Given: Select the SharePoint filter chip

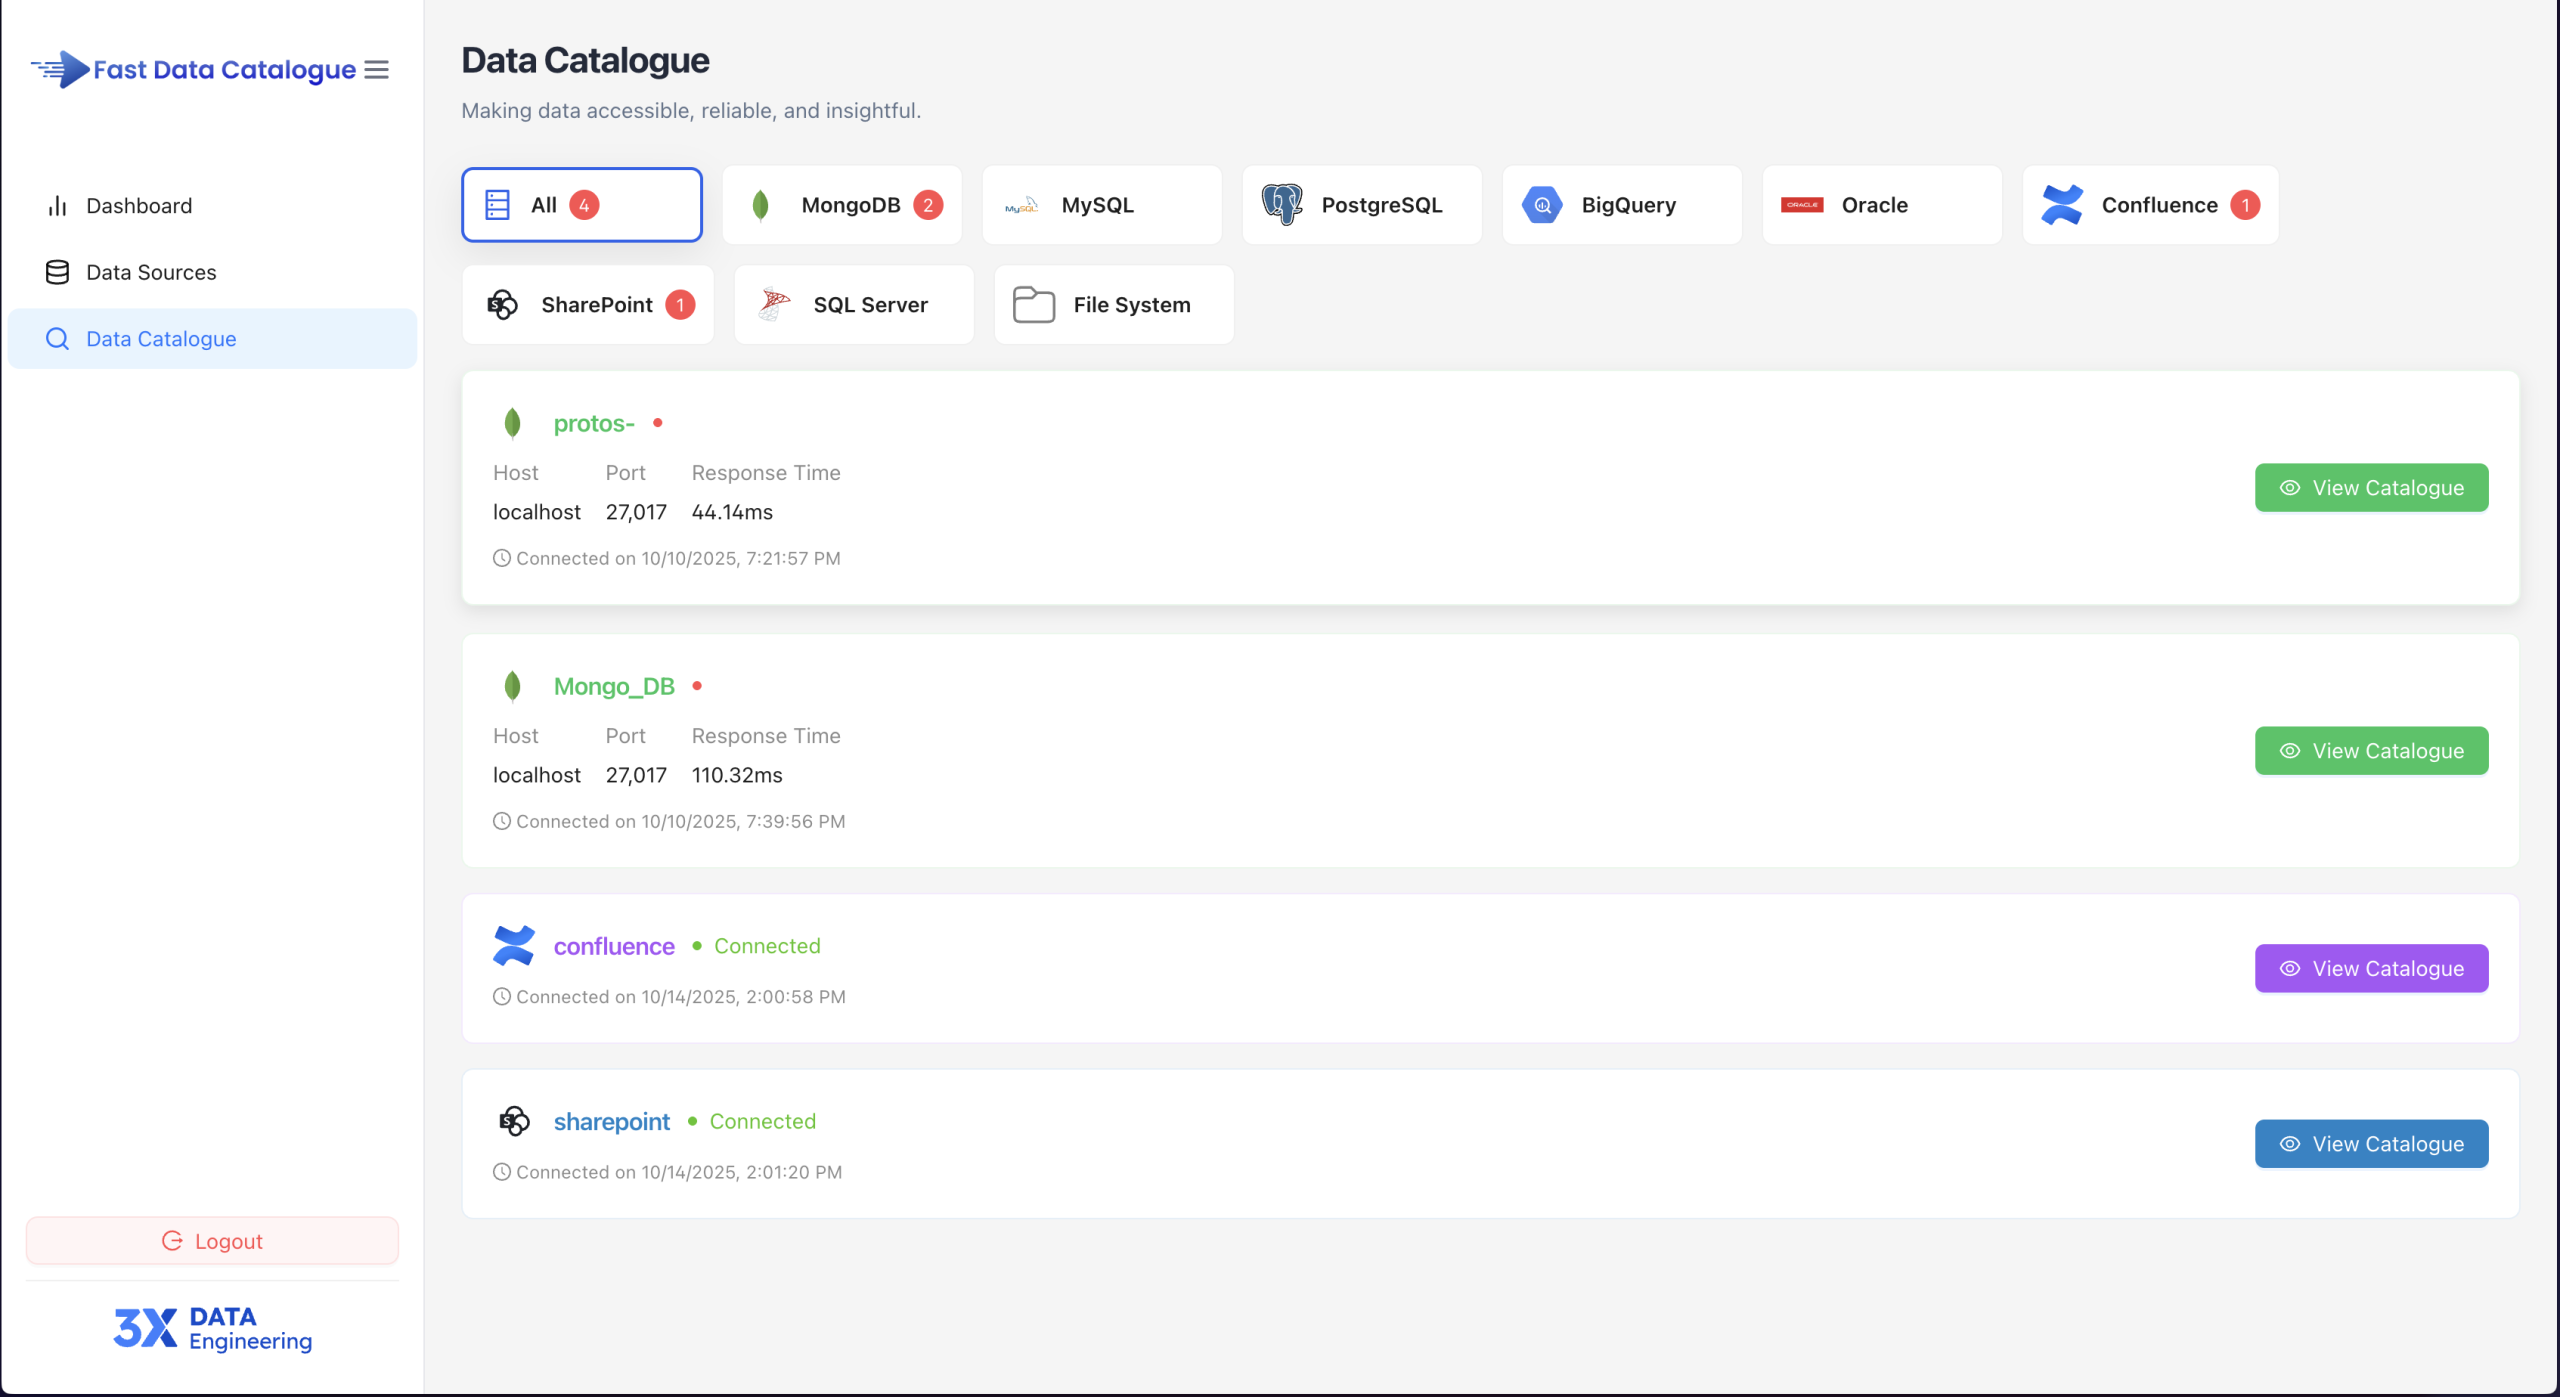Looking at the screenshot, I should click(588, 304).
